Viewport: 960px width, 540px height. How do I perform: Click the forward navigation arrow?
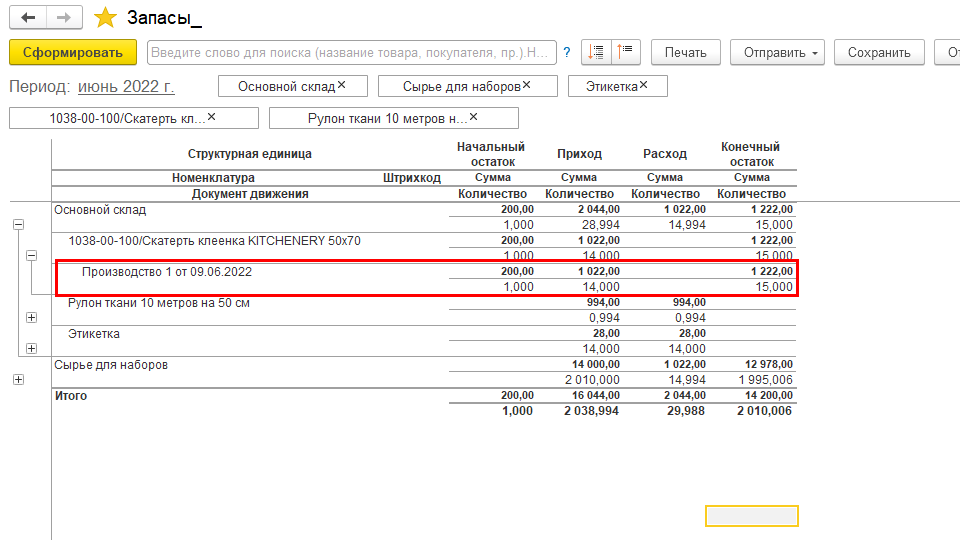pyautogui.click(x=64, y=18)
